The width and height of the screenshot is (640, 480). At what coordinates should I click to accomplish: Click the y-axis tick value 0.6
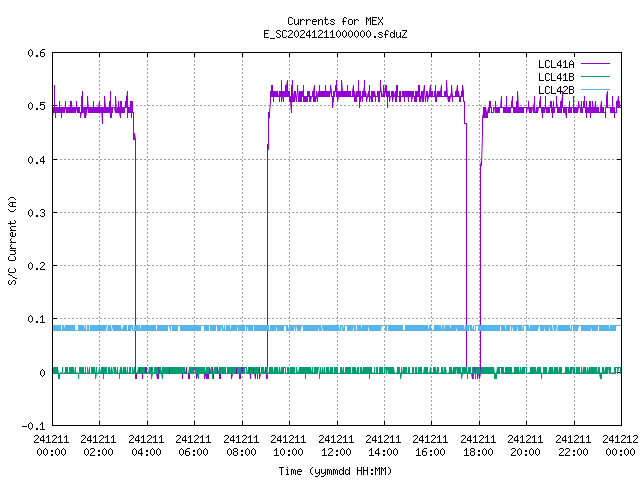[x=36, y=53]
